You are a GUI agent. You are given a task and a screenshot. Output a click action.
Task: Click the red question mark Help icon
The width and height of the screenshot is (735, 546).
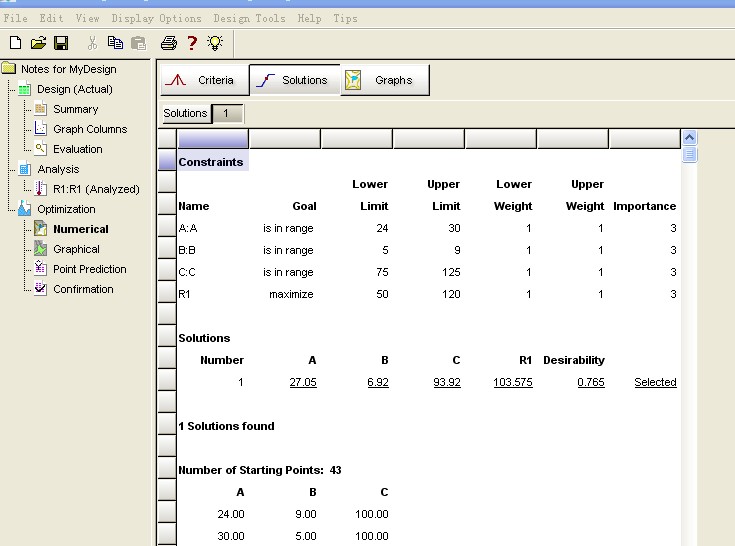pyautogui.click(x=192, y=43)
